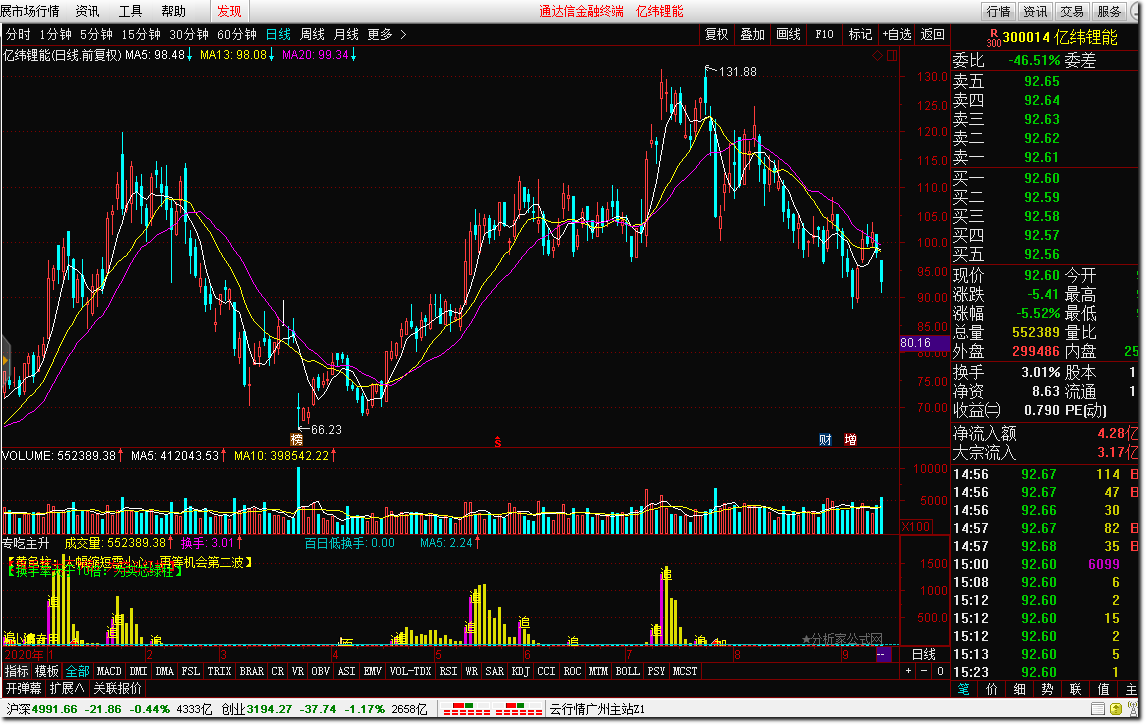Switch chart to 5分钟 period
The width and height of the screenshot is (1147, 725).
coord(97,34)
